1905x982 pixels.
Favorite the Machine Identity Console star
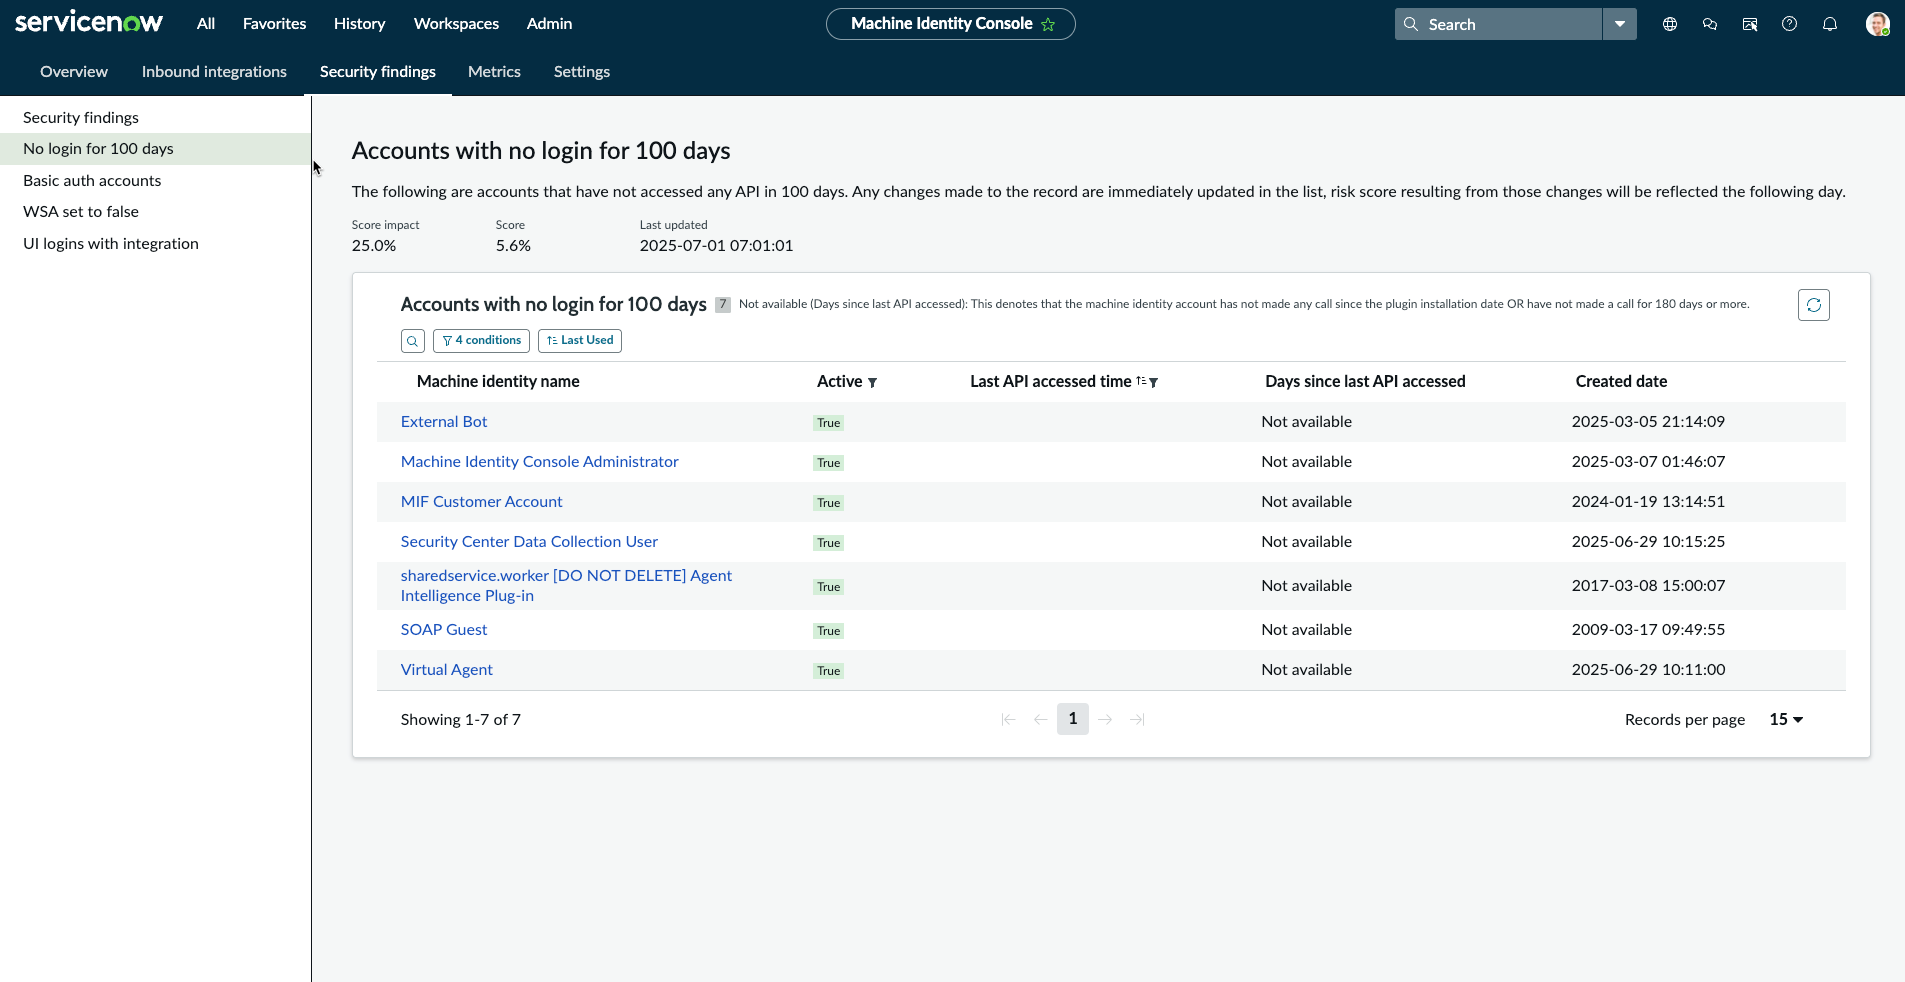[1048, 24]
